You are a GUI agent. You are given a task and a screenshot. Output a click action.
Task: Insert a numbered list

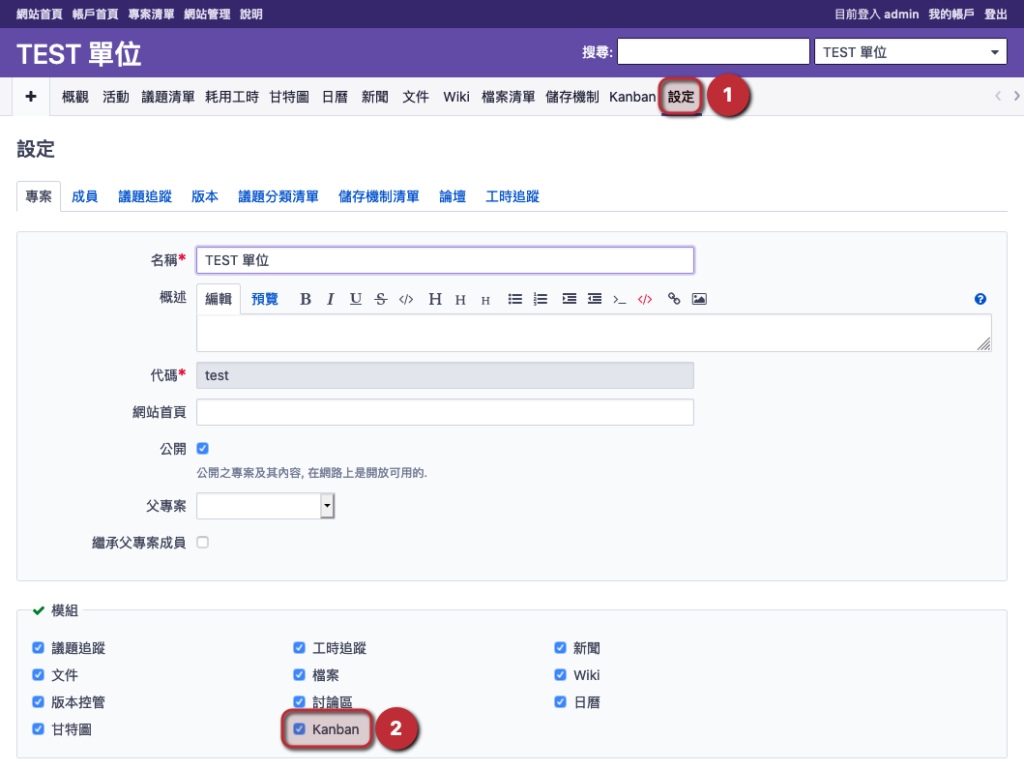coord(540,299)
